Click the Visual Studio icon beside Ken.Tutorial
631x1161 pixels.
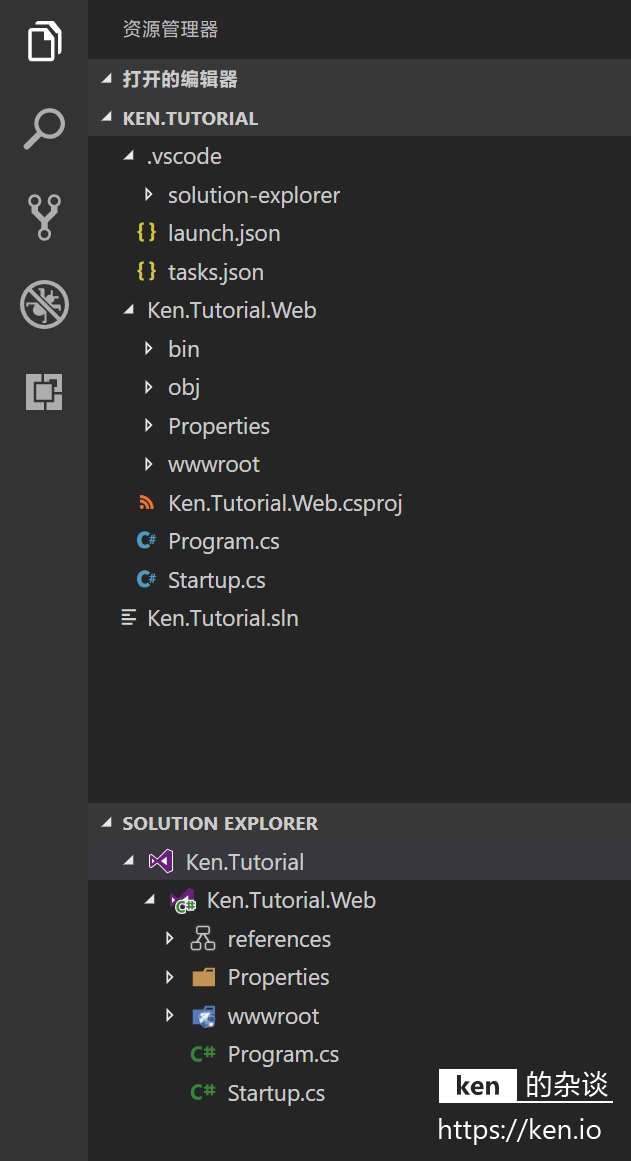(x=161, y=861)
